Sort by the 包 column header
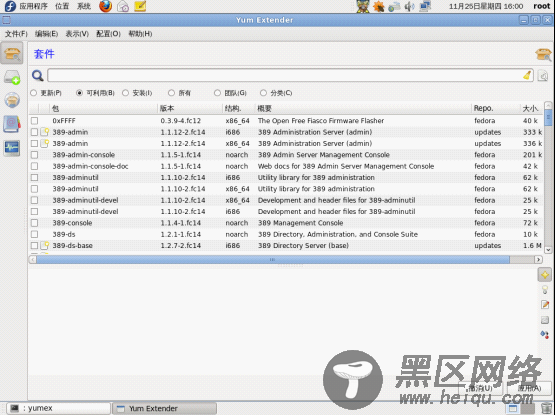555x415 pixels. tap(103, 108)
